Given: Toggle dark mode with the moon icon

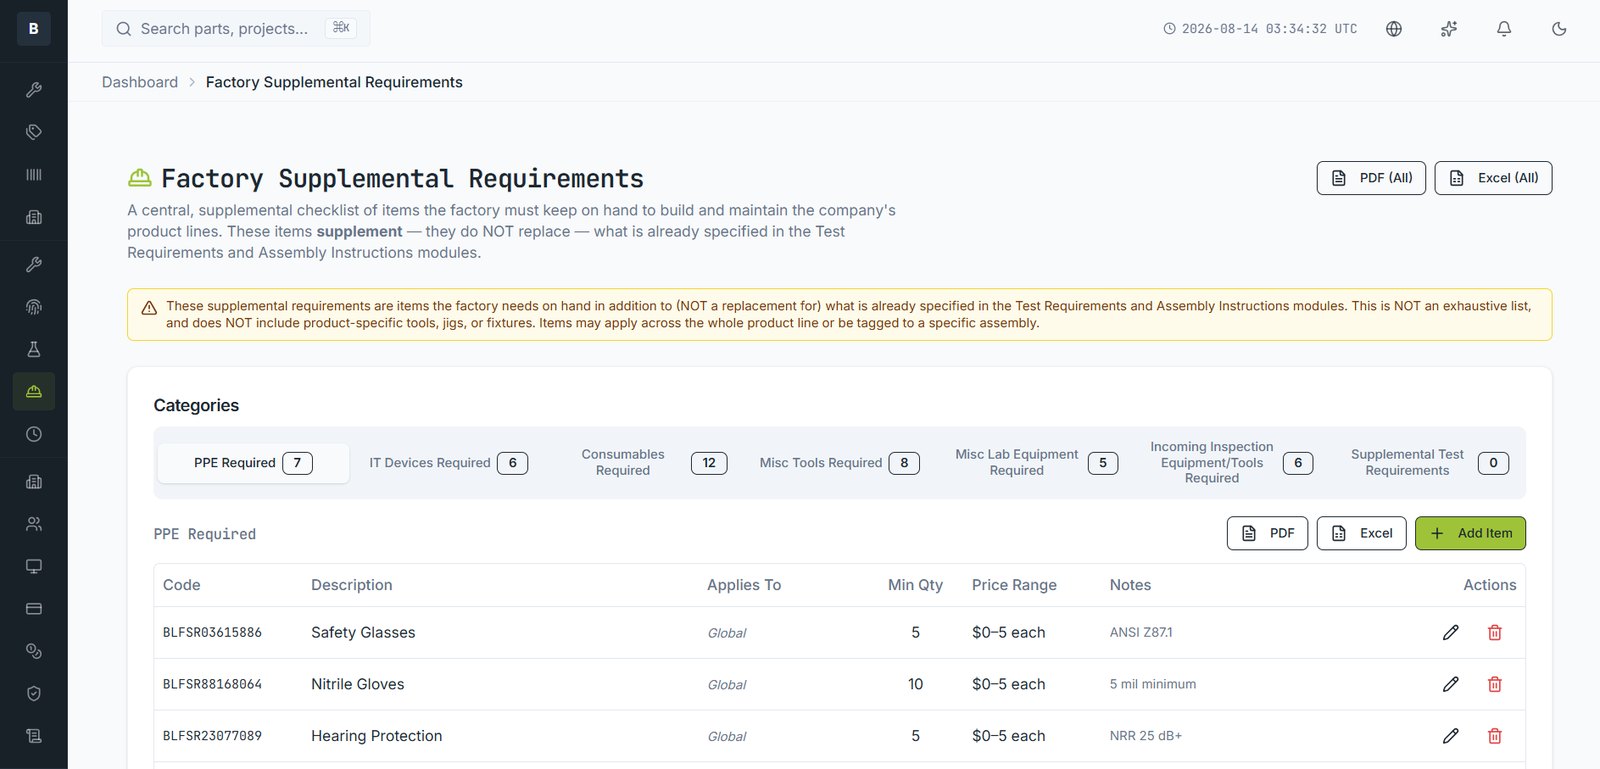Looking at the screenshot, I should pyautogui.click(x=1559, y=29).
